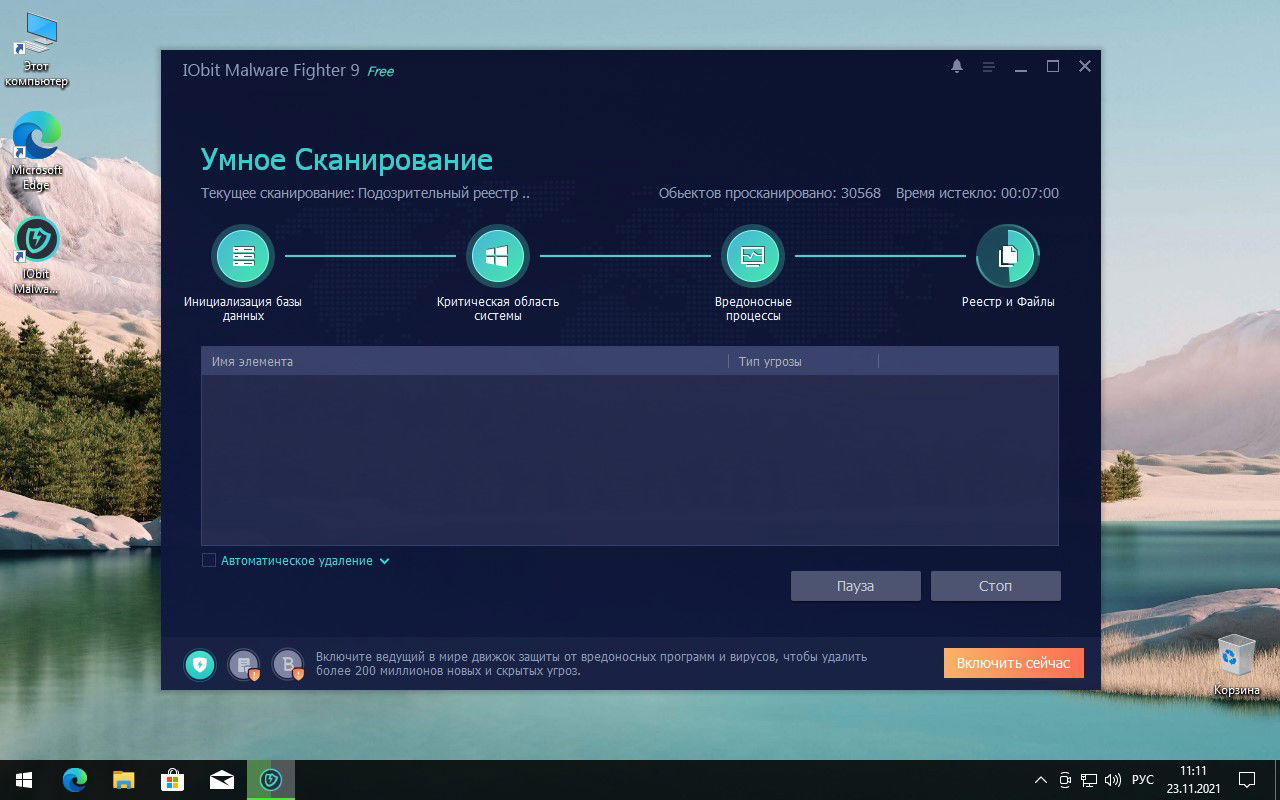
Task: Click the Инициализация базы данных label
Action: (x=243, y=309)
